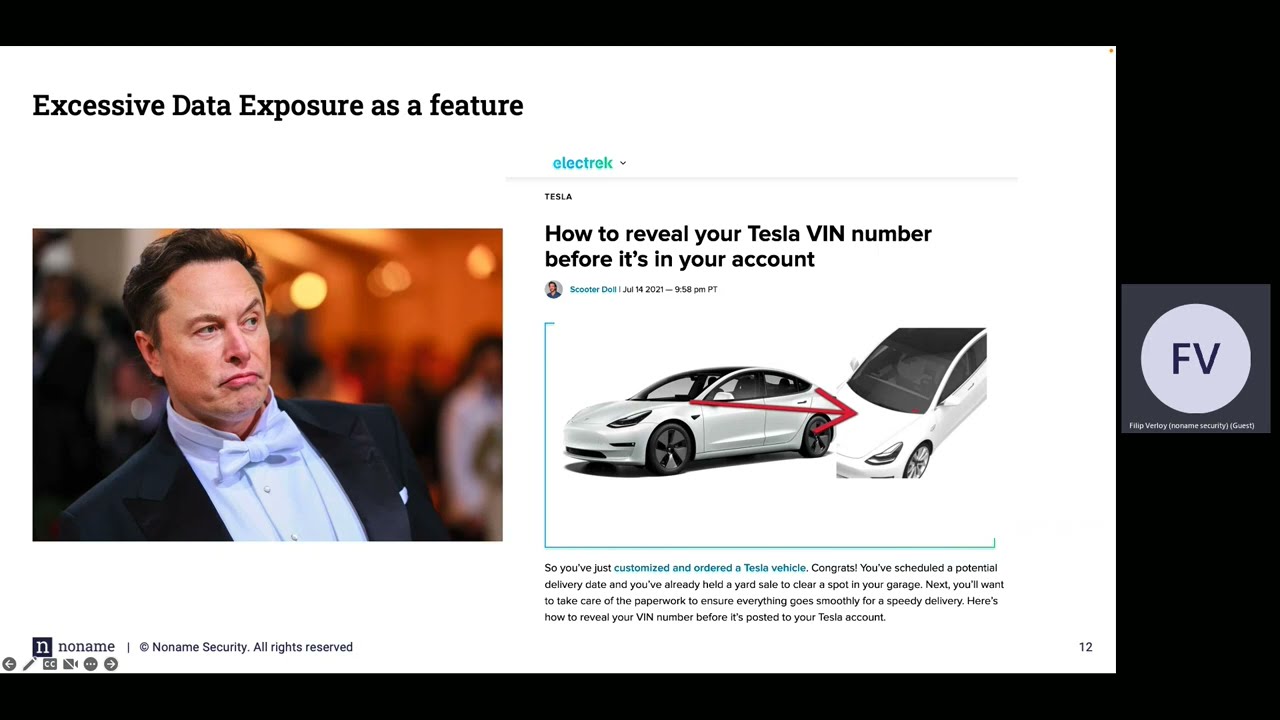Advance to the next slide arrow
The height and width of the screenshot is (720, 1280).
click(x=111, y=664)
